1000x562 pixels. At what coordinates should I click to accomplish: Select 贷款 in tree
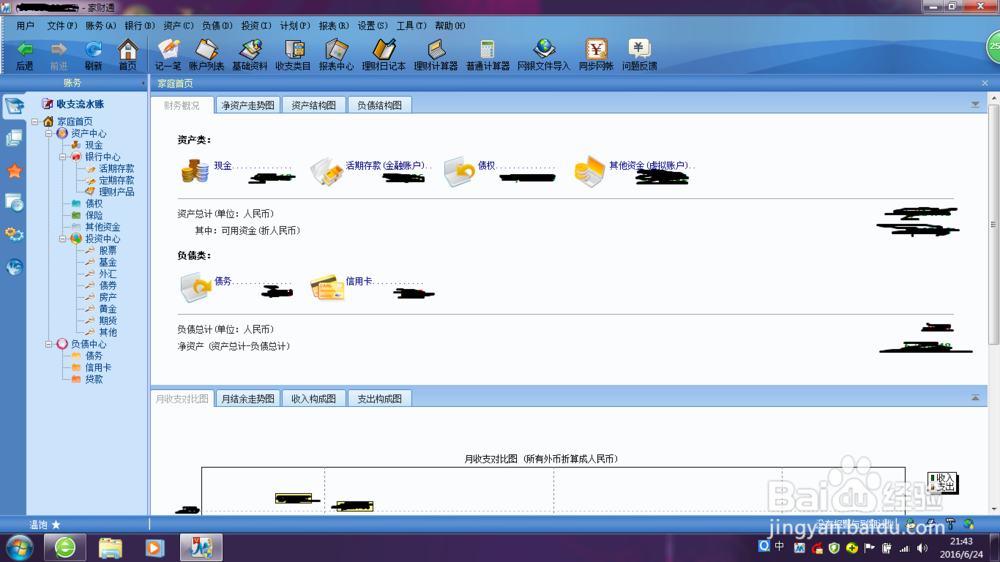pyautogui.click(x=94, y=379)
